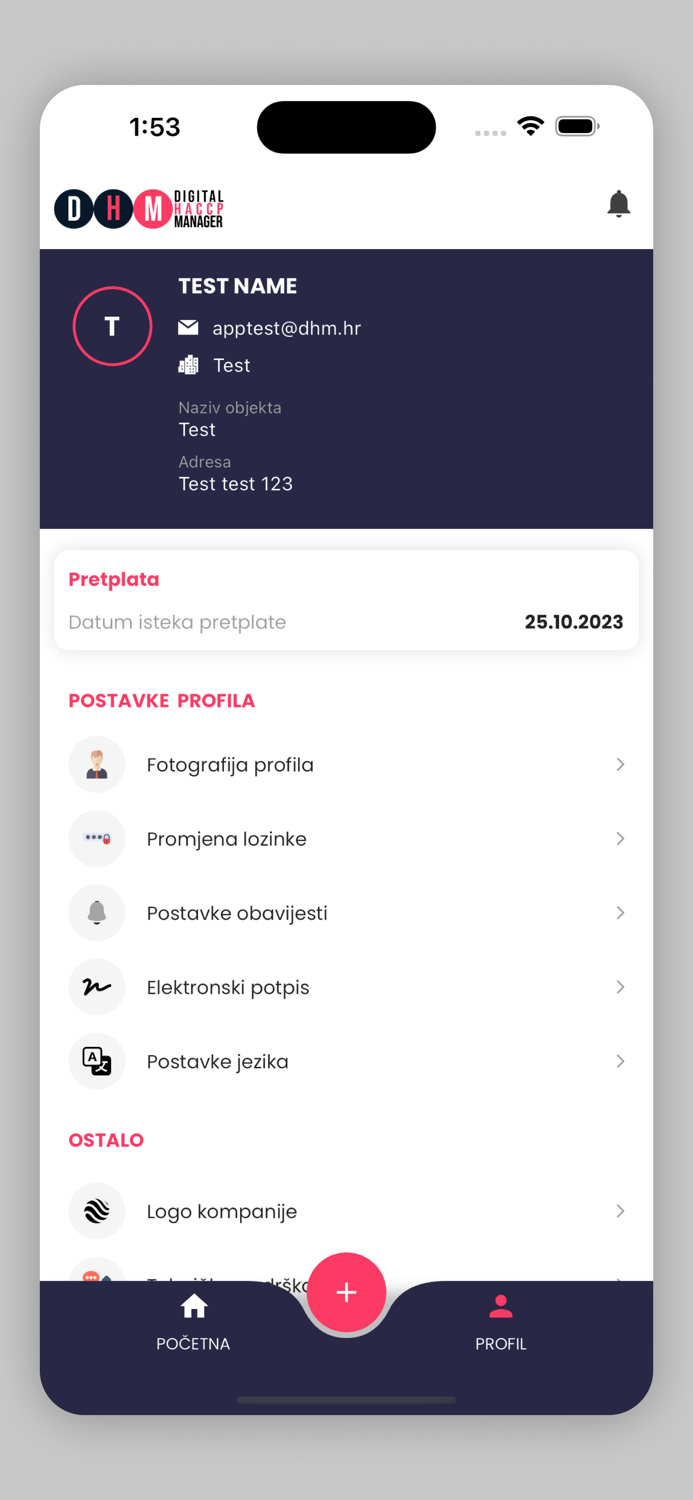Switch to the Početna home tab
Viewport: 693px width, 1500px height.
pyautogui.click(x=193, y=1322)
